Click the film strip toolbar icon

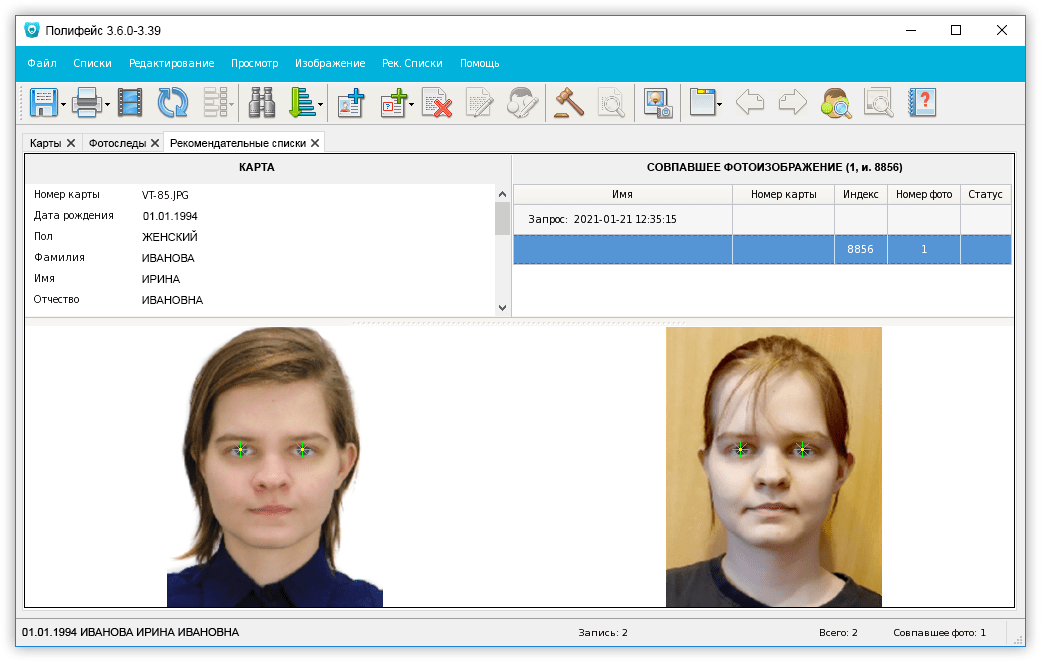[x=130, y=102]
